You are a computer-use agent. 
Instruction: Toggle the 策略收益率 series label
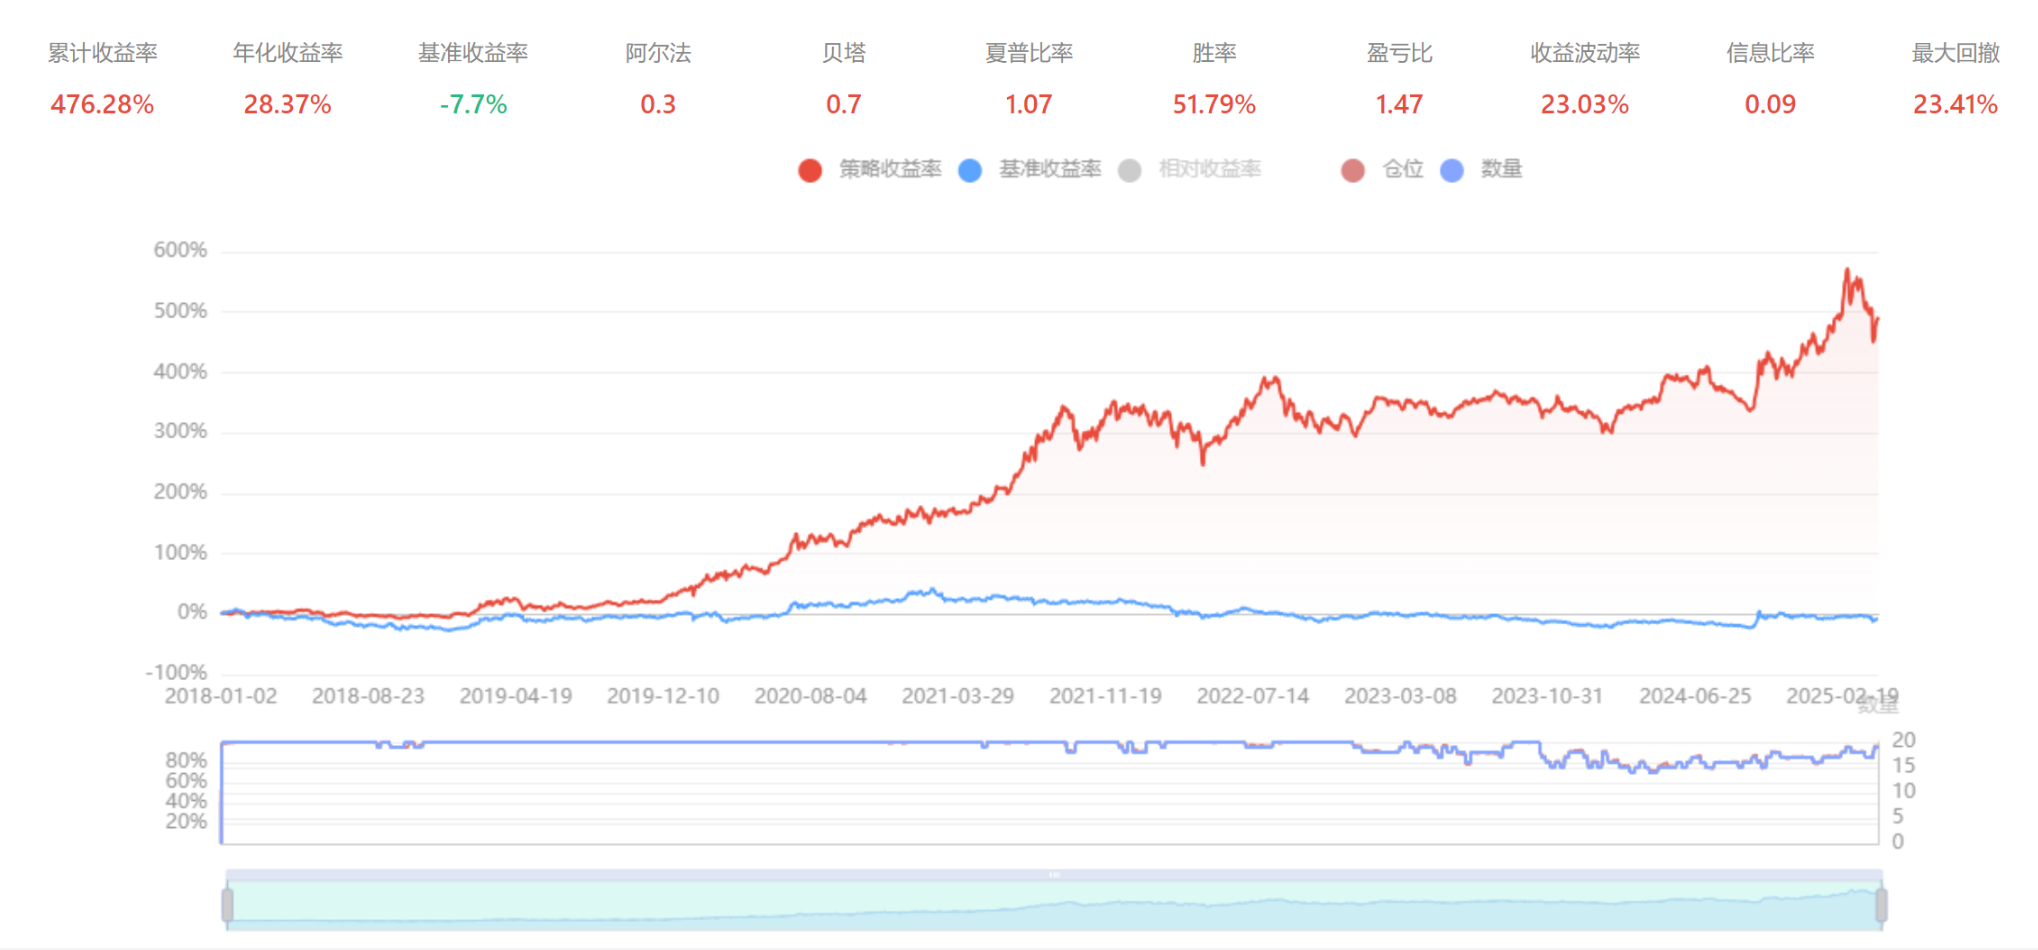890,169
